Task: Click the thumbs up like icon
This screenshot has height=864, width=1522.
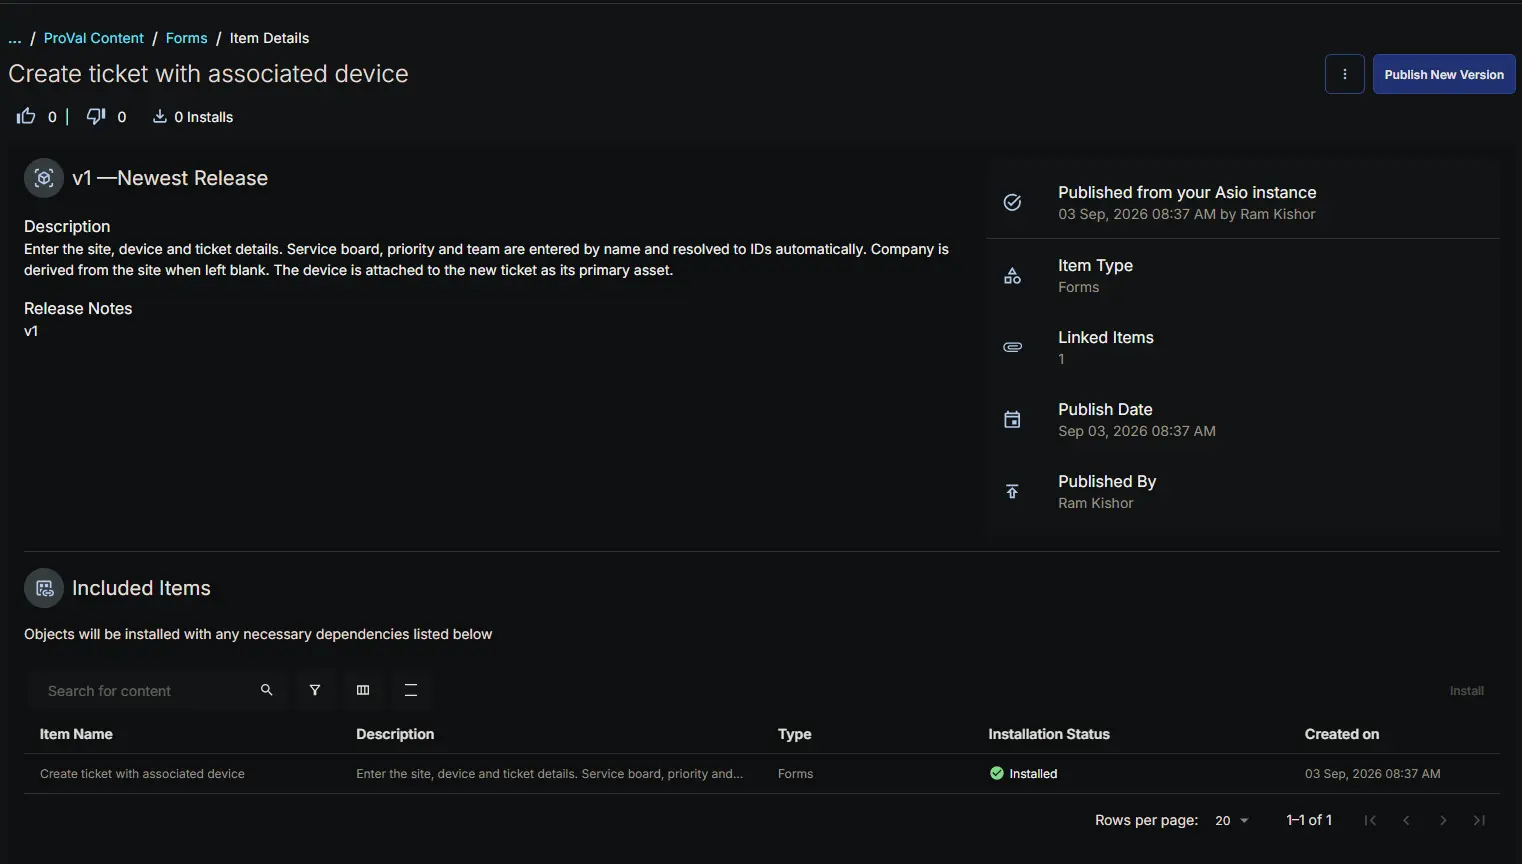Action: coord(26,116)
